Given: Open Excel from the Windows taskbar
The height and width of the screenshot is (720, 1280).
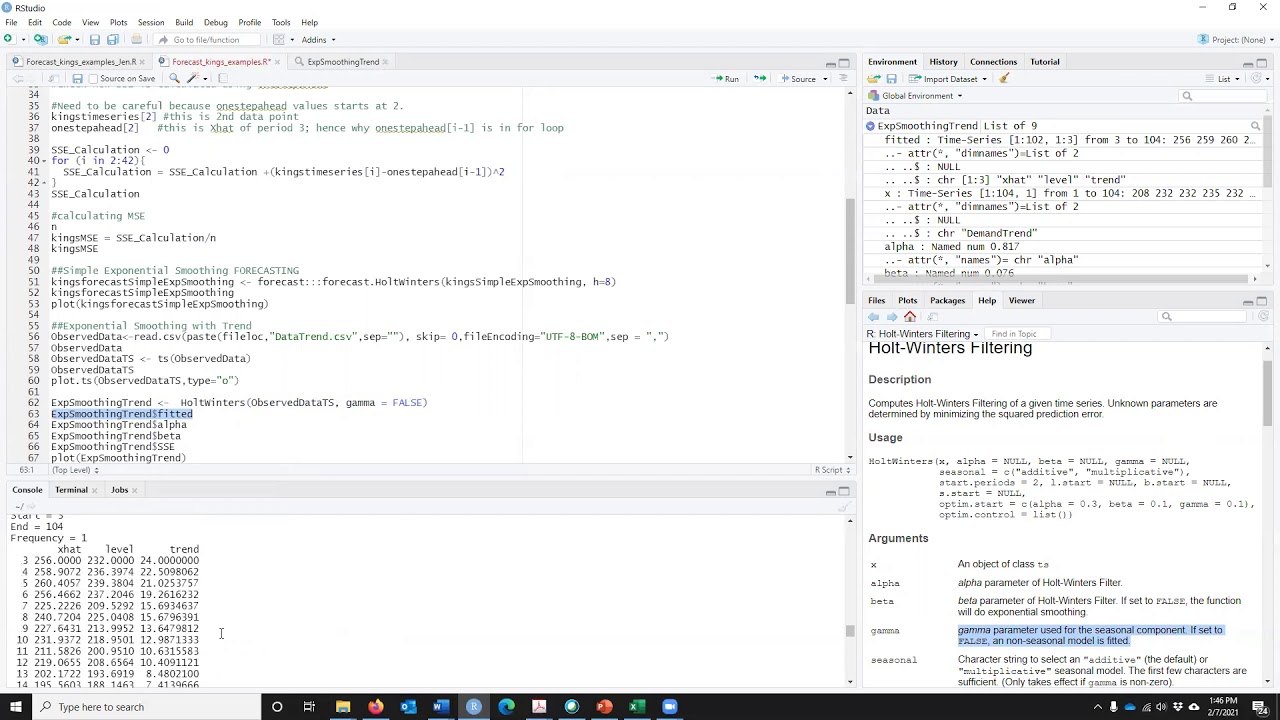Looking at the screenshot, I should 636,707.
